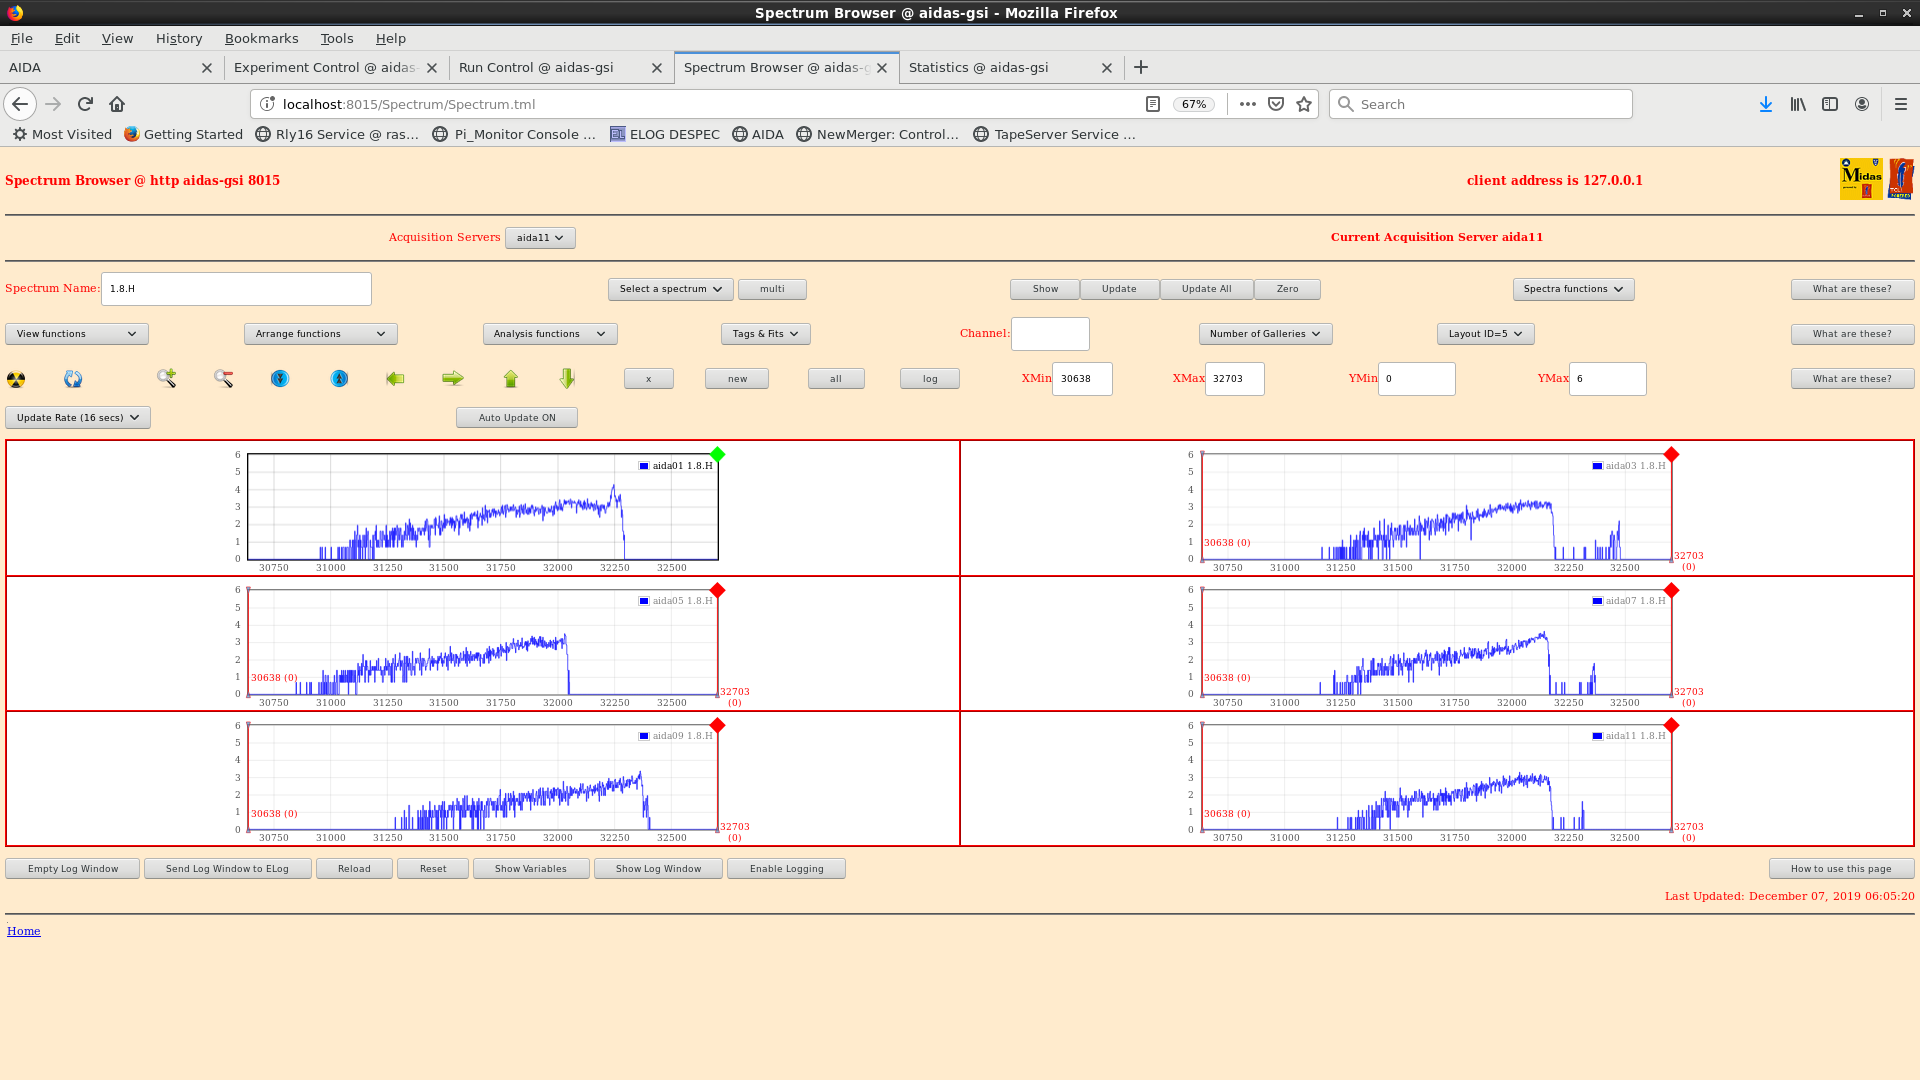Click the blue double down-arrow icon
Screen dimensions: 1920x1080
coord(280,378)
